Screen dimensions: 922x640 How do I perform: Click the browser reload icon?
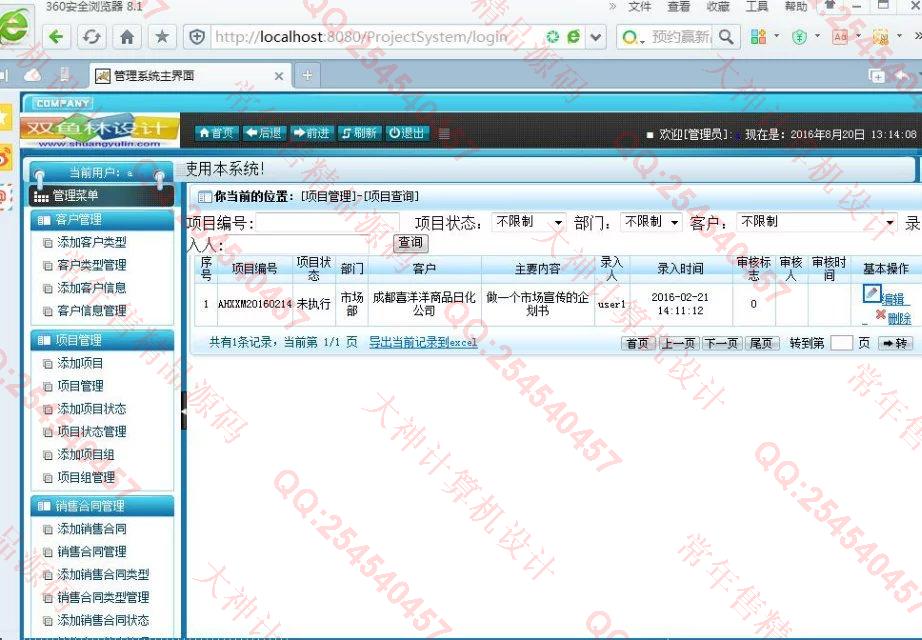click(92, 37)
